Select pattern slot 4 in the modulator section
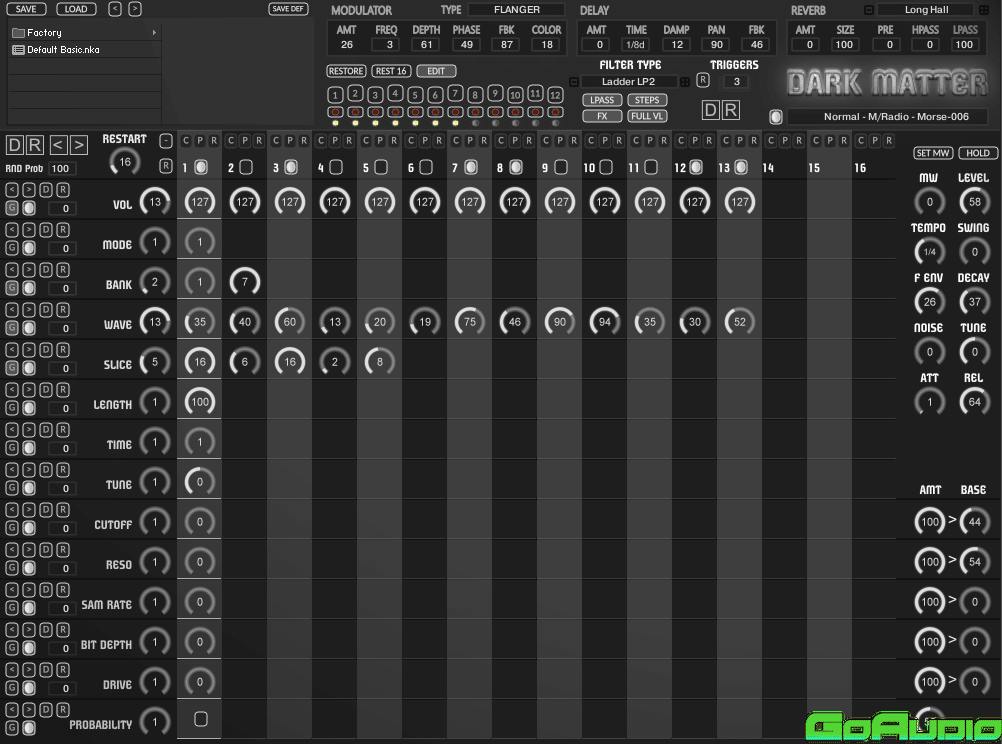Image resolution: width=1002 pixels, height=744 pixels. pyautogui.click(x=395, y=94)
